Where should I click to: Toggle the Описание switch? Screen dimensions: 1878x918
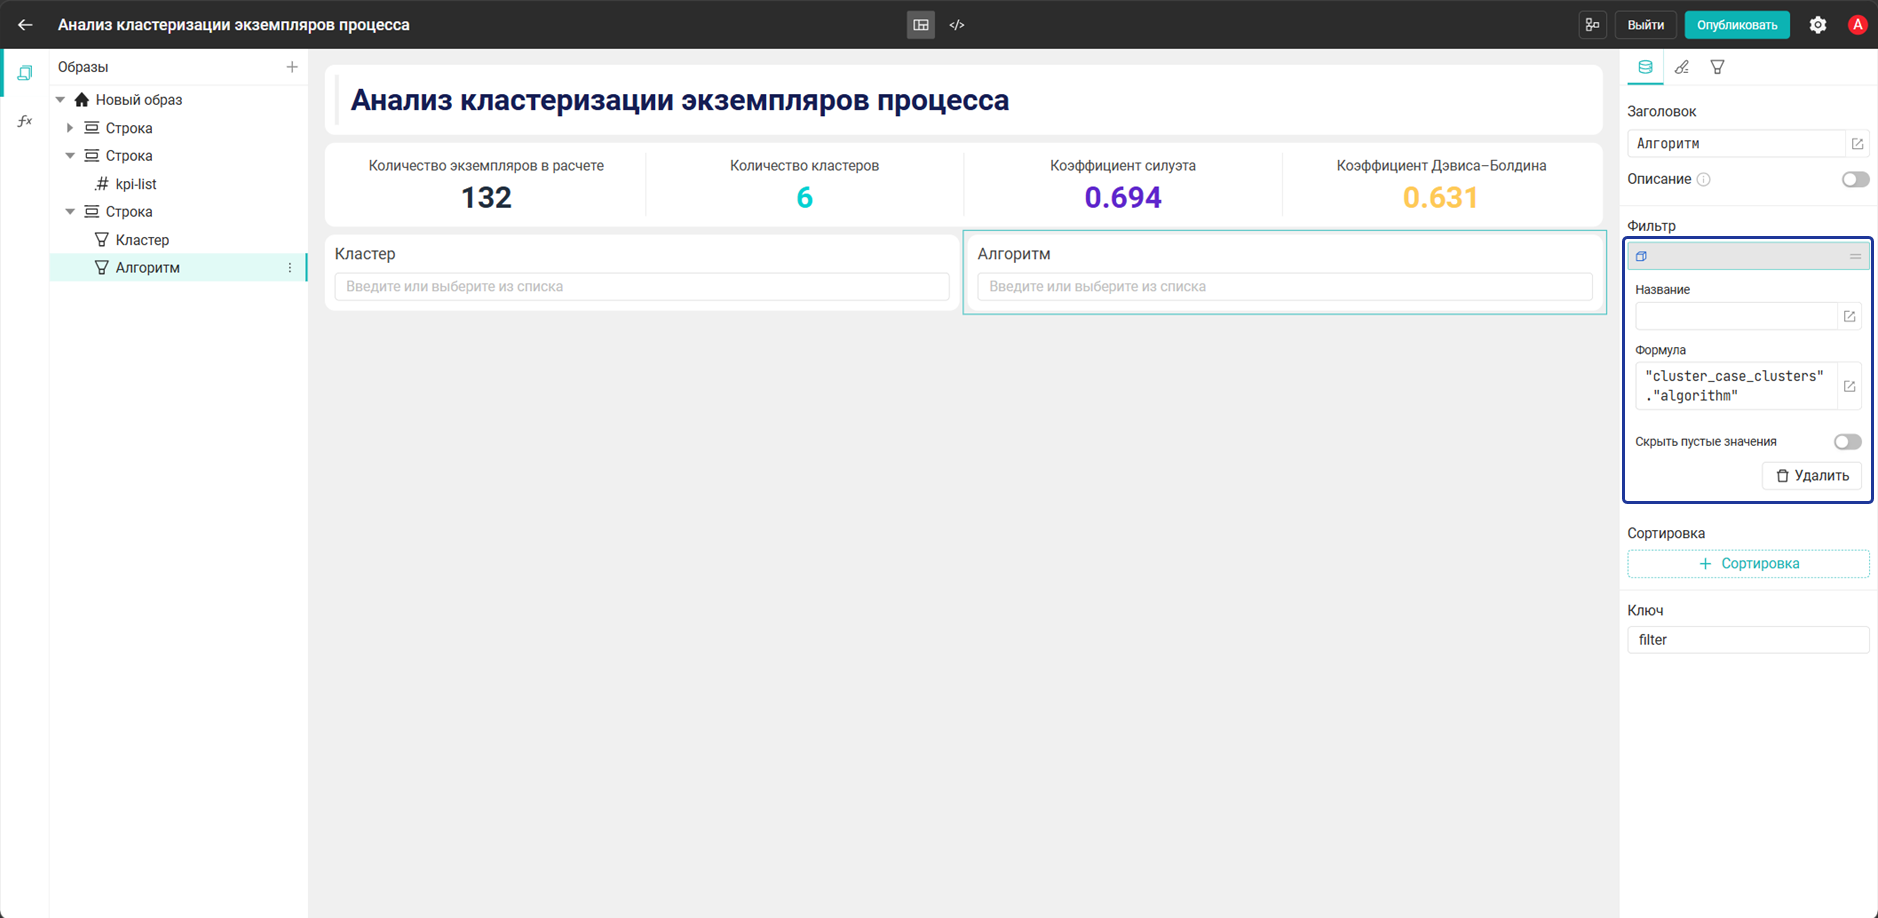[x=1855, y=180]
